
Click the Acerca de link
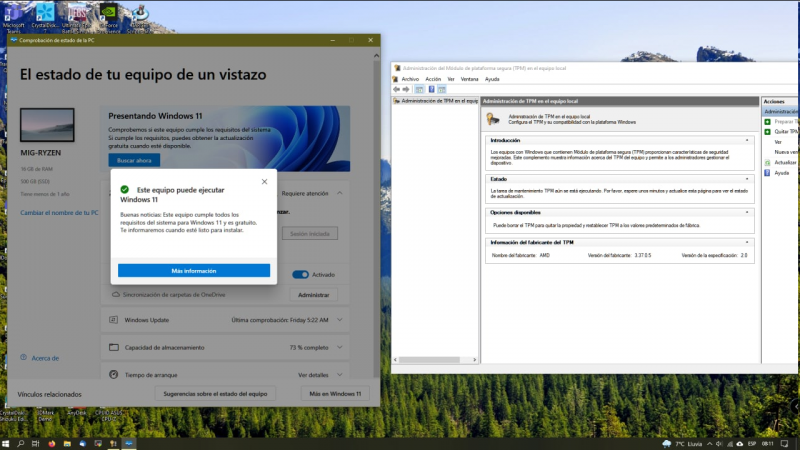pyautogui.click(x=45, y=358)
